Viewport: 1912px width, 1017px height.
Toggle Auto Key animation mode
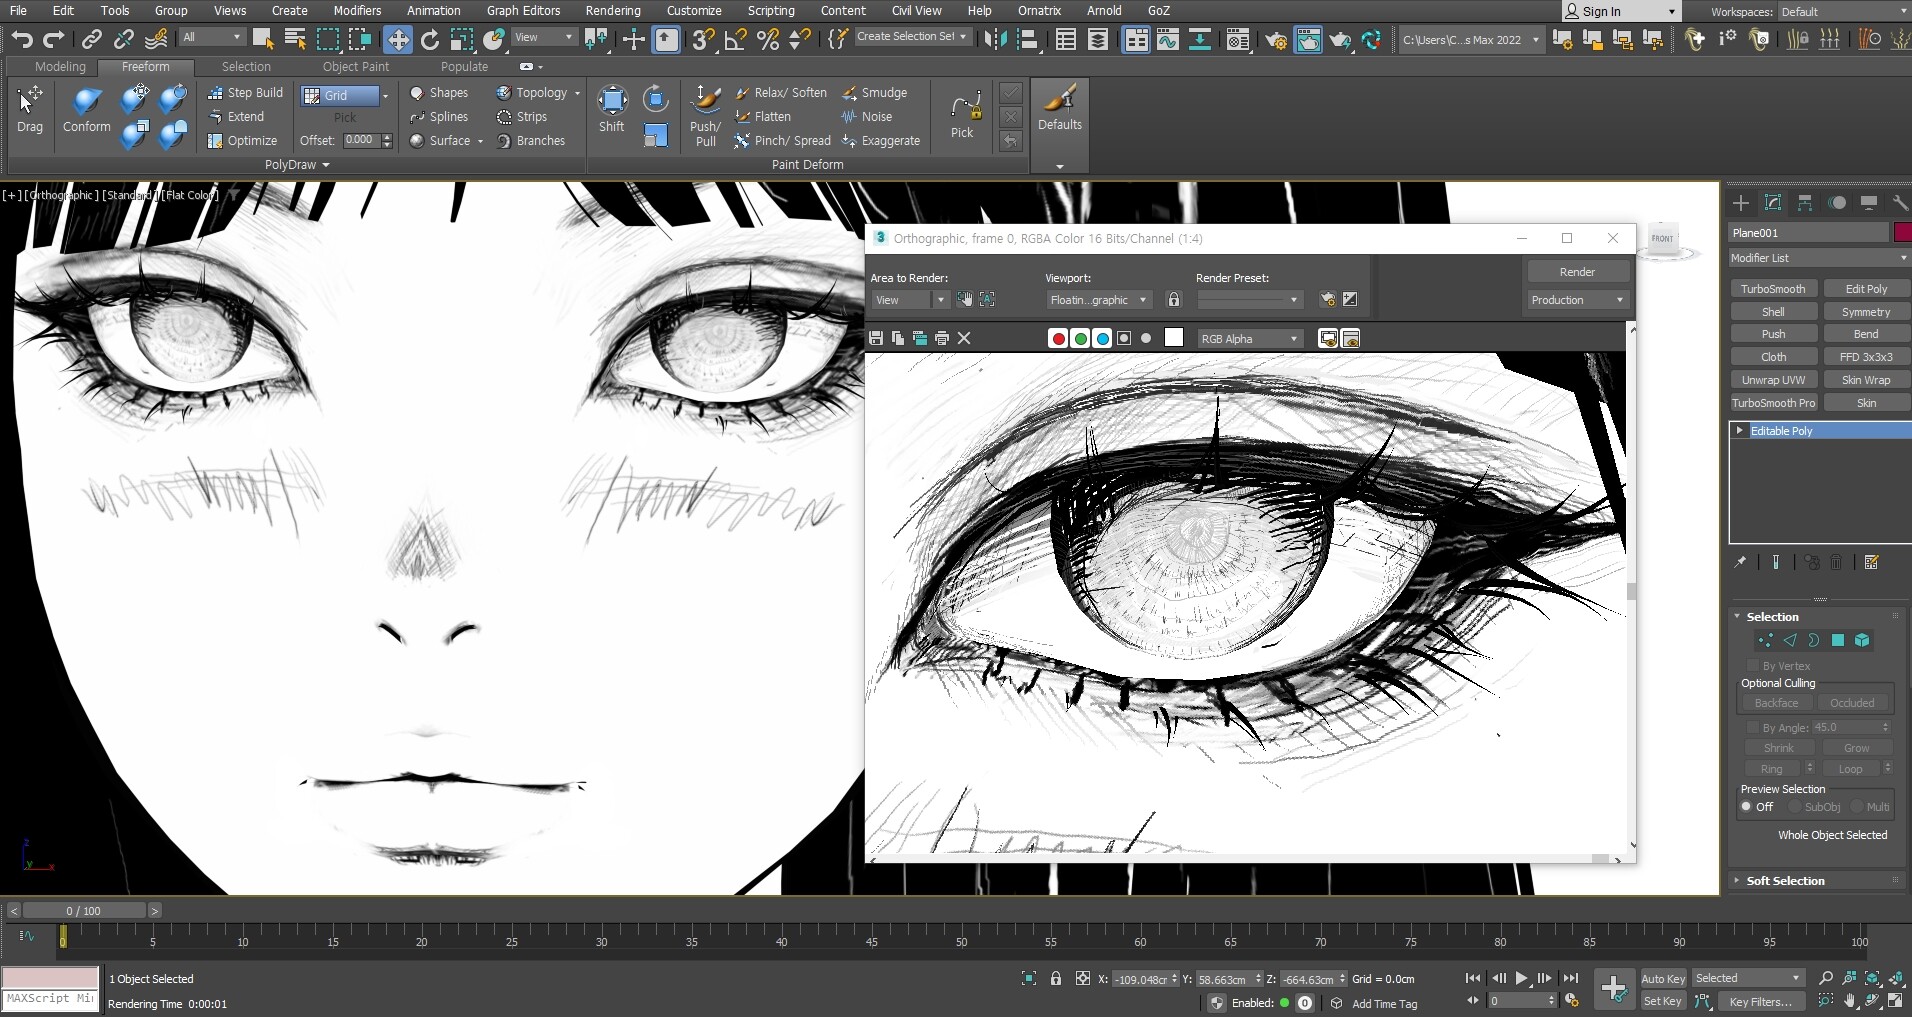(1662, 978)
